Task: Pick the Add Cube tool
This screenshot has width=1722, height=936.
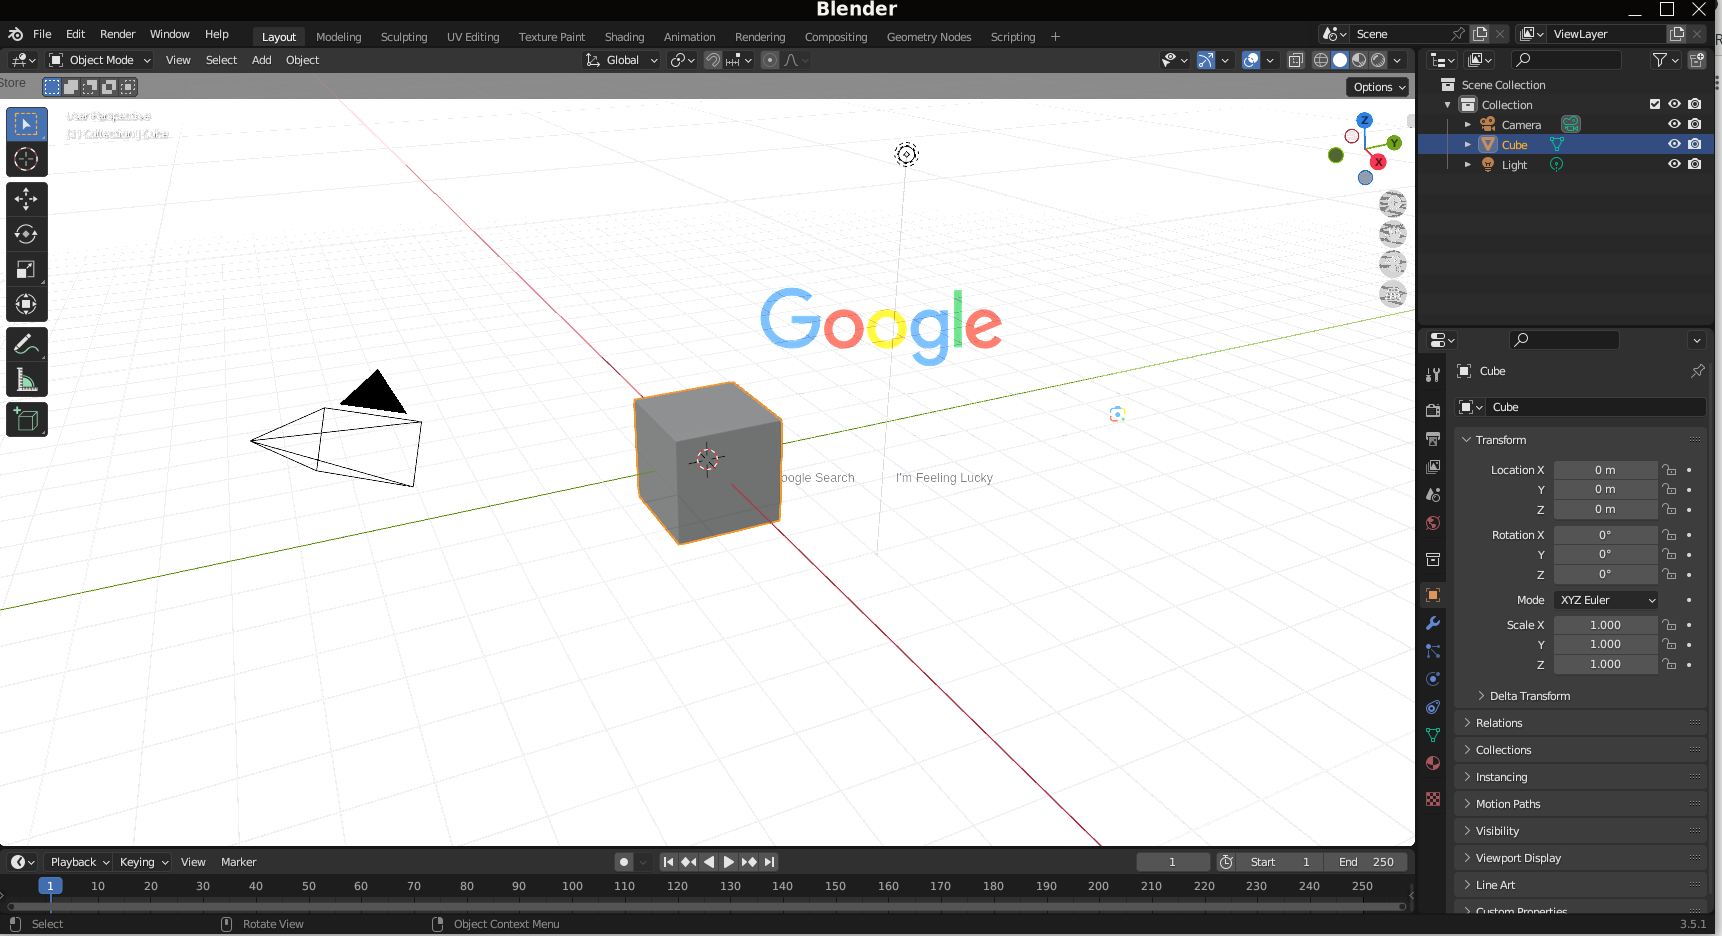Action: (27, 420)
